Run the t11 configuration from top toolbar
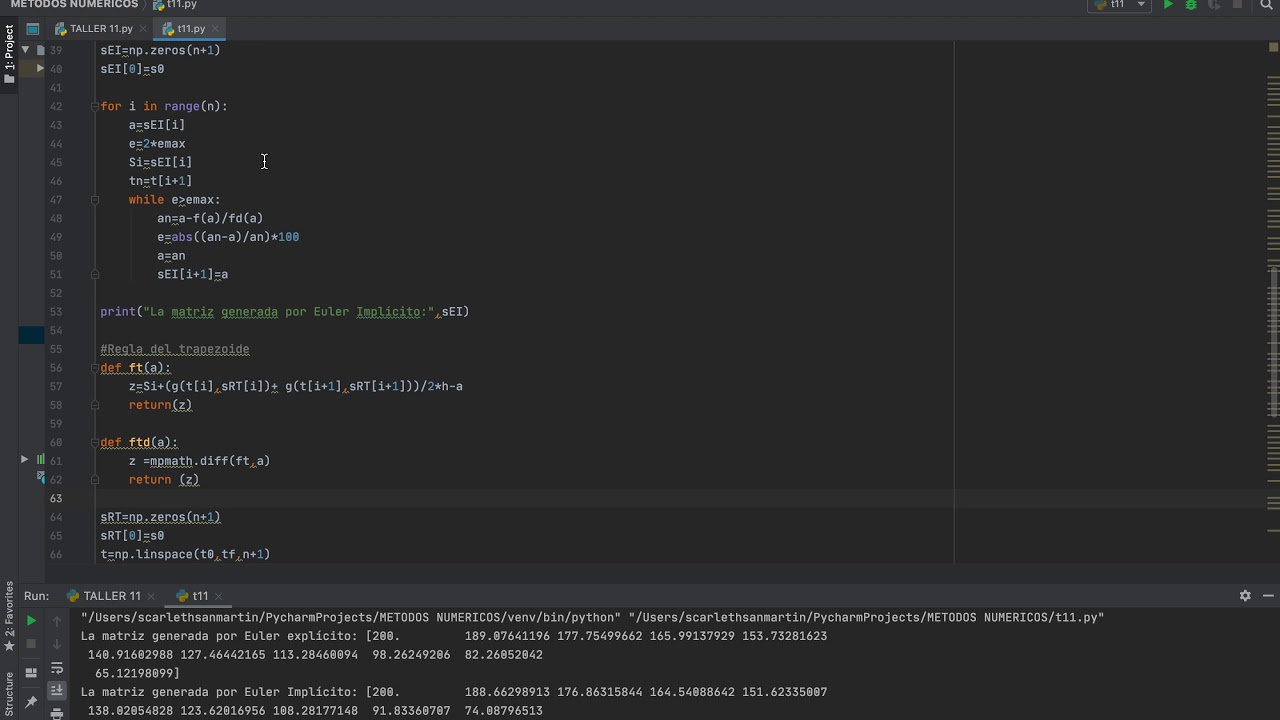Screen dimensions: 1280x720 tap(1168, 5)
